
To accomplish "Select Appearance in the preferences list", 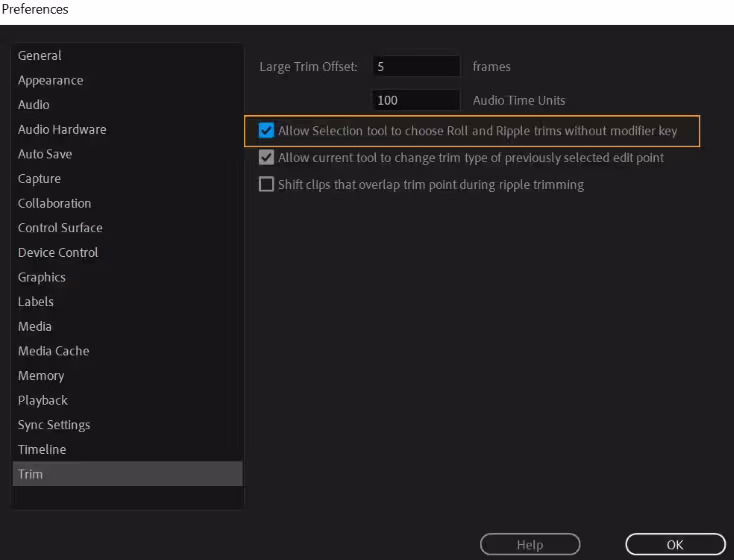I will [51, 81].
